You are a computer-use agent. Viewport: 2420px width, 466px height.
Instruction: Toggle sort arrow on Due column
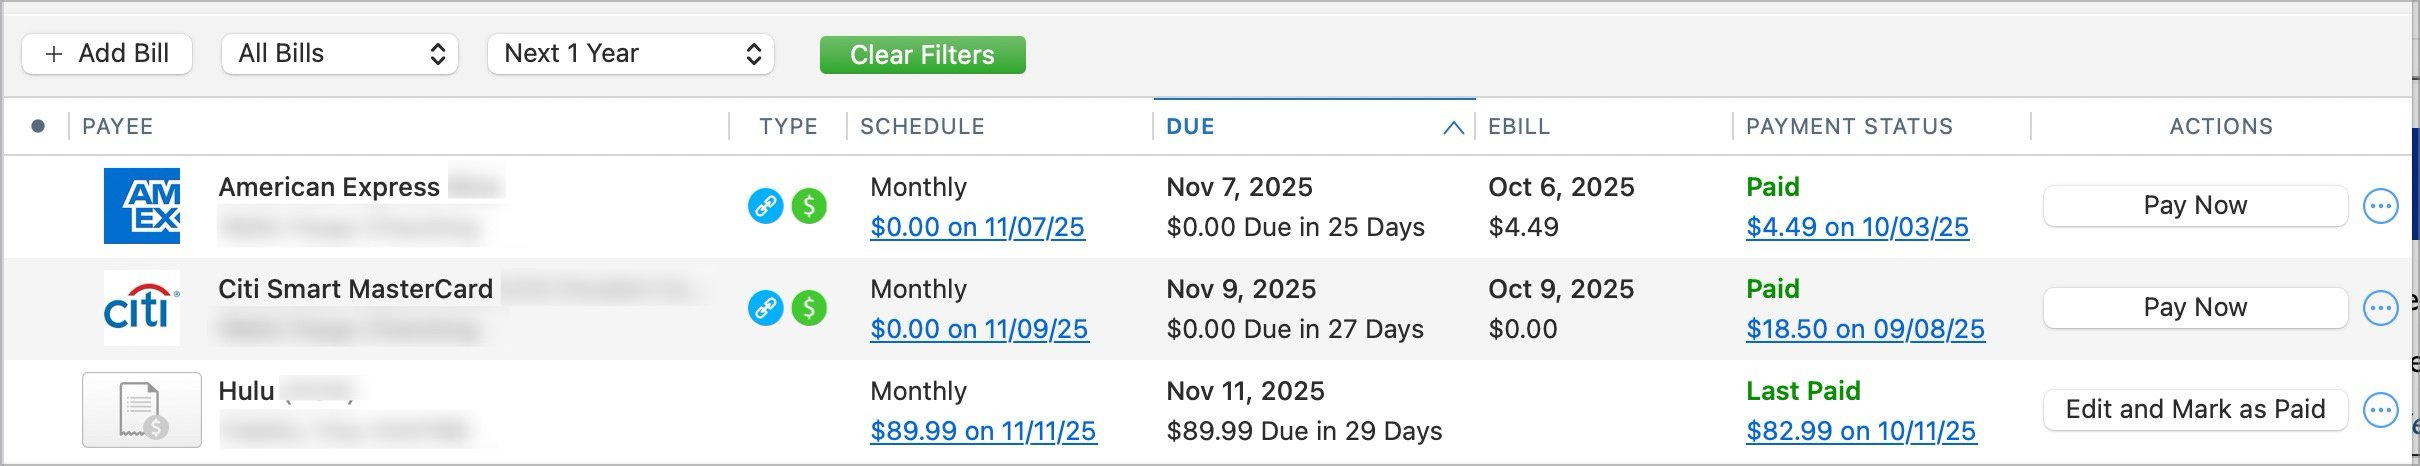pos(1453,127)
